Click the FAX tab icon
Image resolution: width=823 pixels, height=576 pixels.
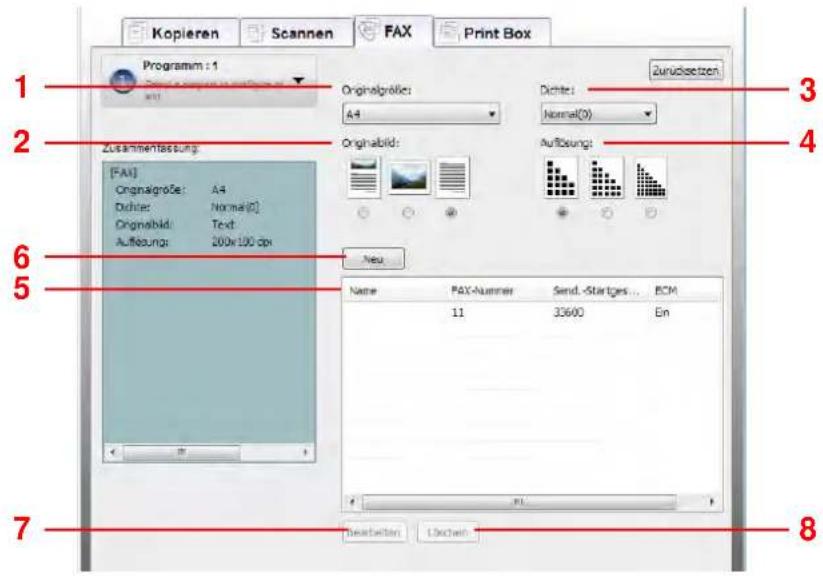[368, 30]
